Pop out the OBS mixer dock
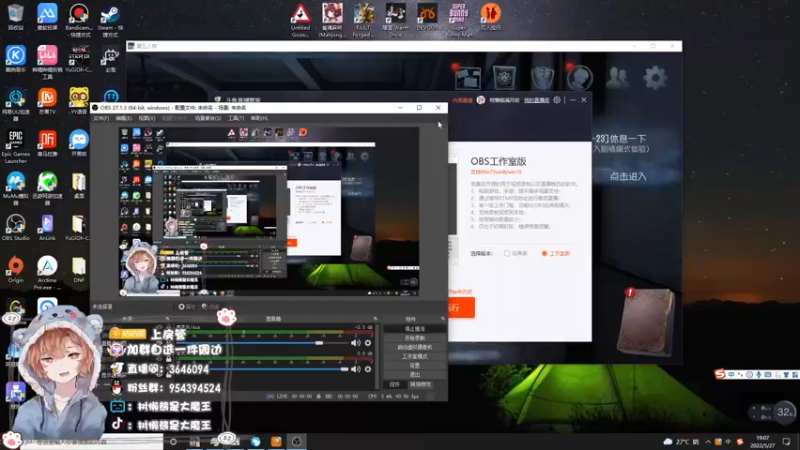The image size is (800, 450). (375, 319)
